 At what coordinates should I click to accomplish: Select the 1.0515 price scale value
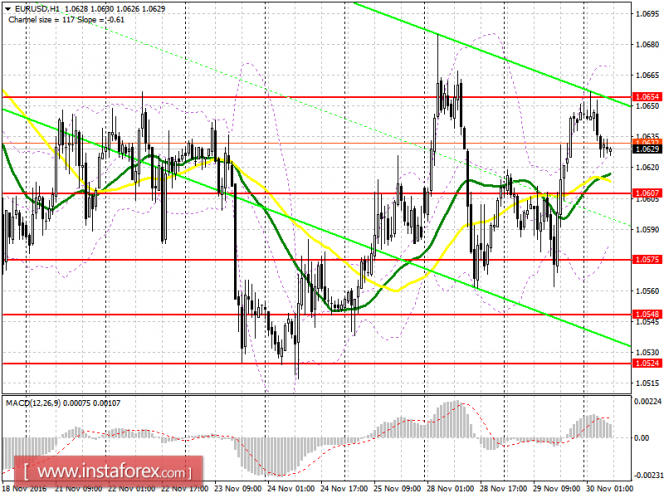[647, 383]
